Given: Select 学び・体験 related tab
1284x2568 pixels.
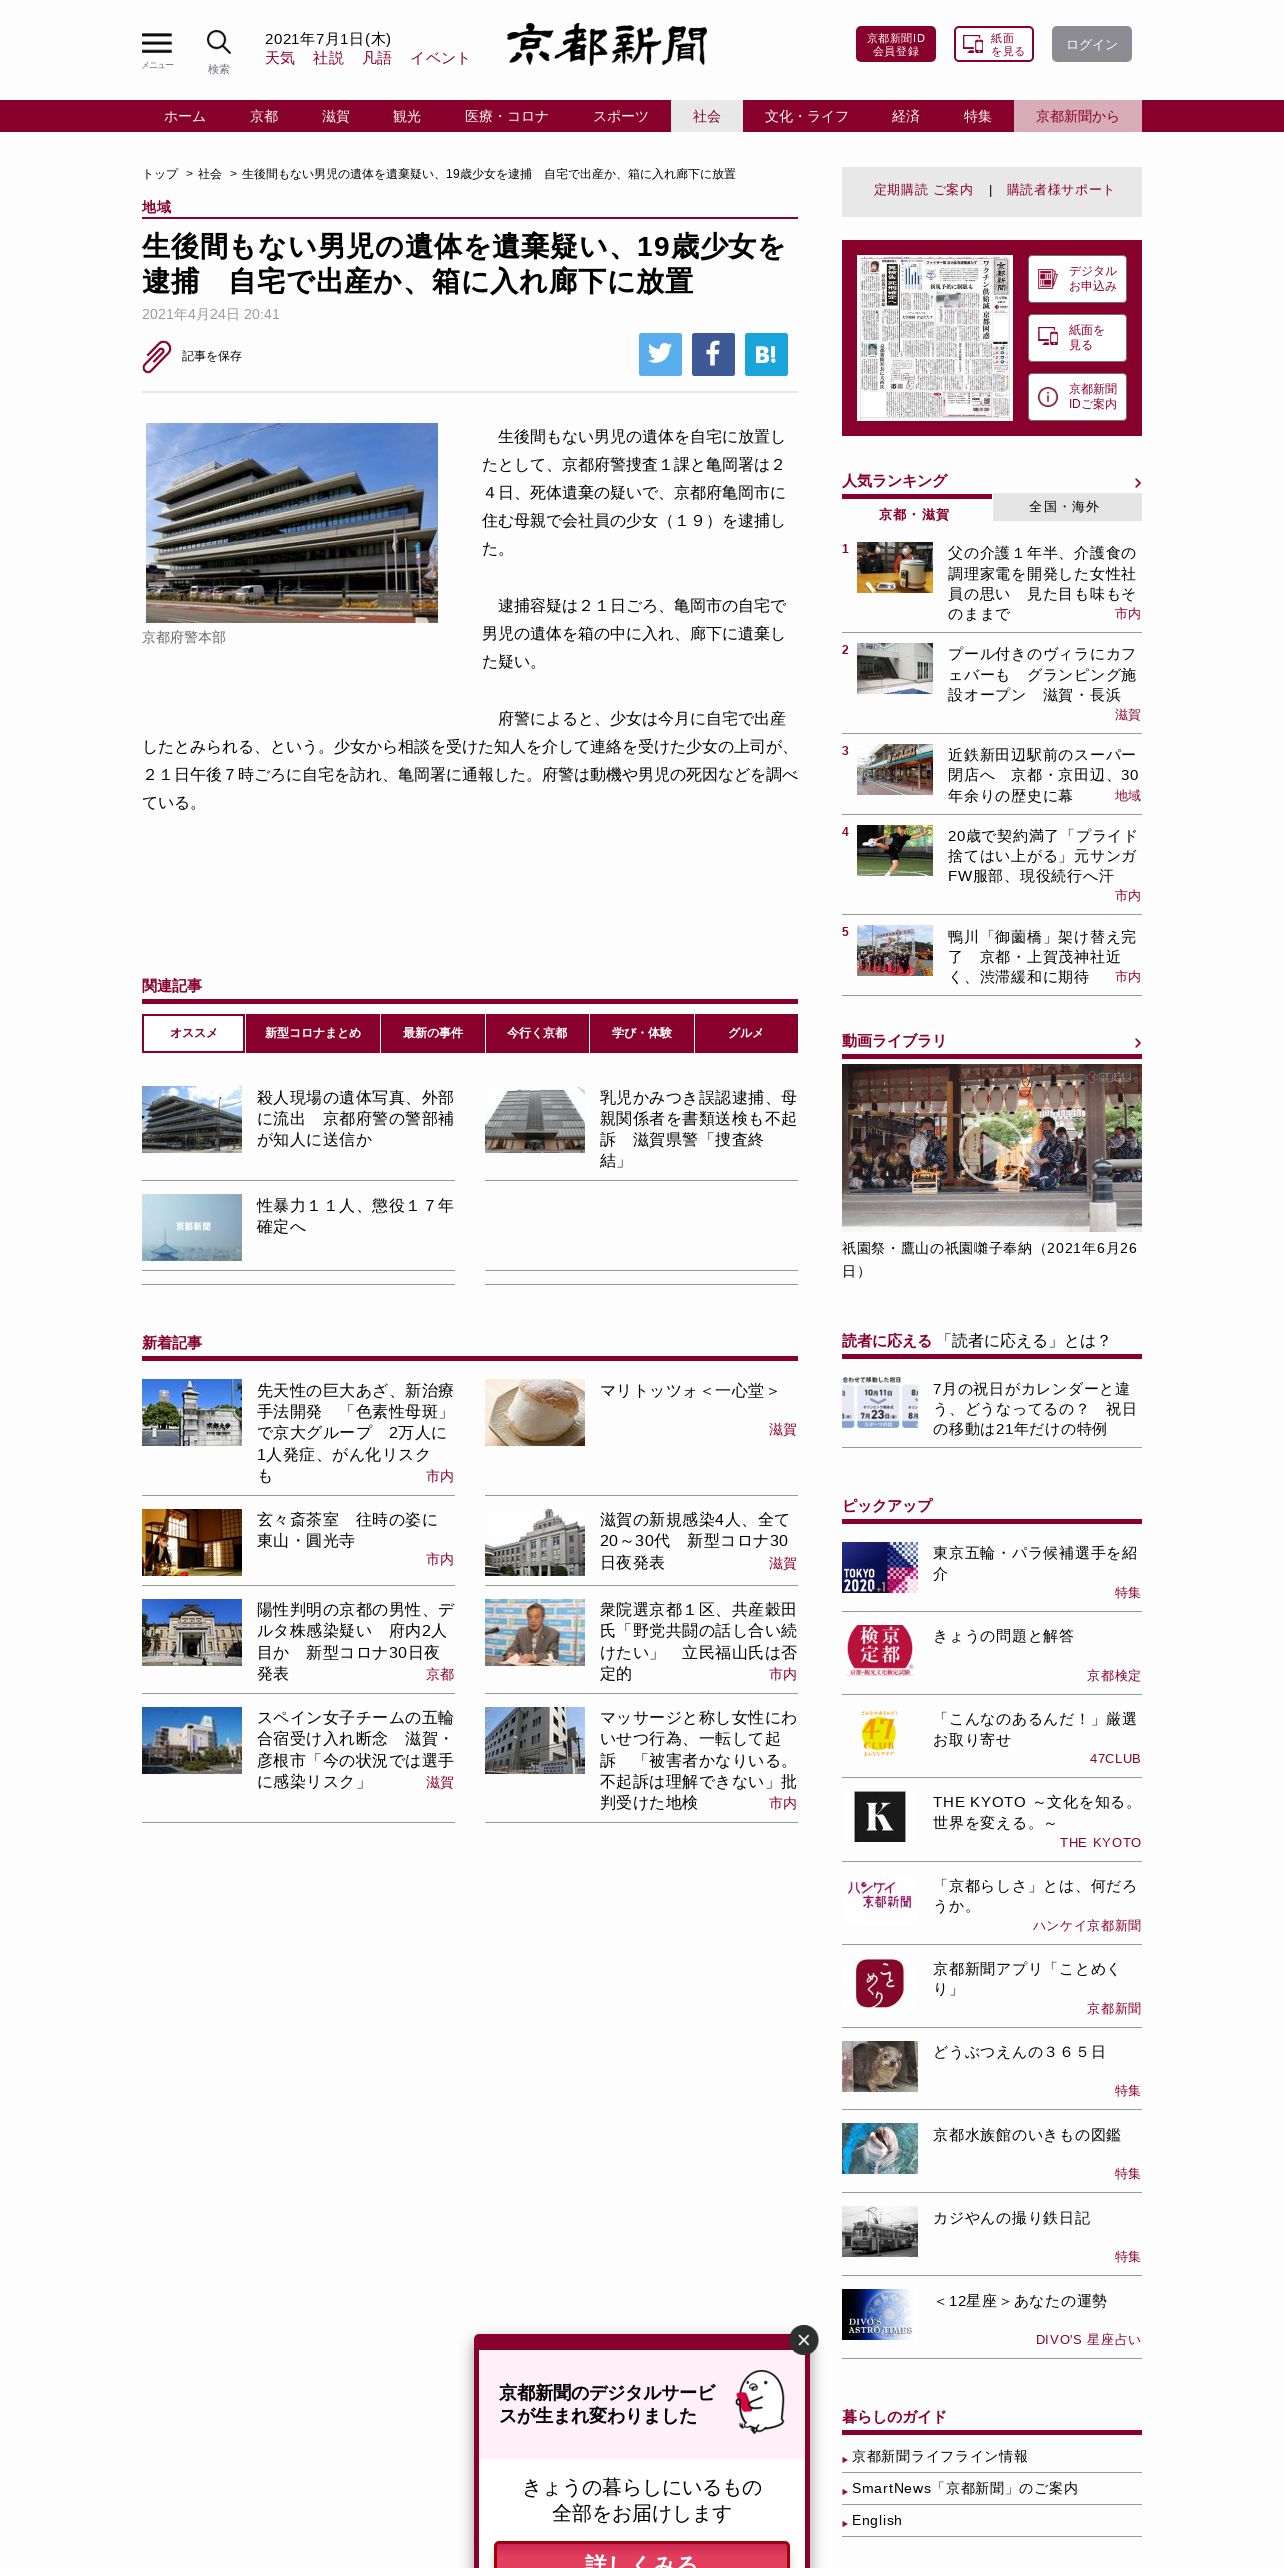Looking at the screenshot, I should (642, 1033).
